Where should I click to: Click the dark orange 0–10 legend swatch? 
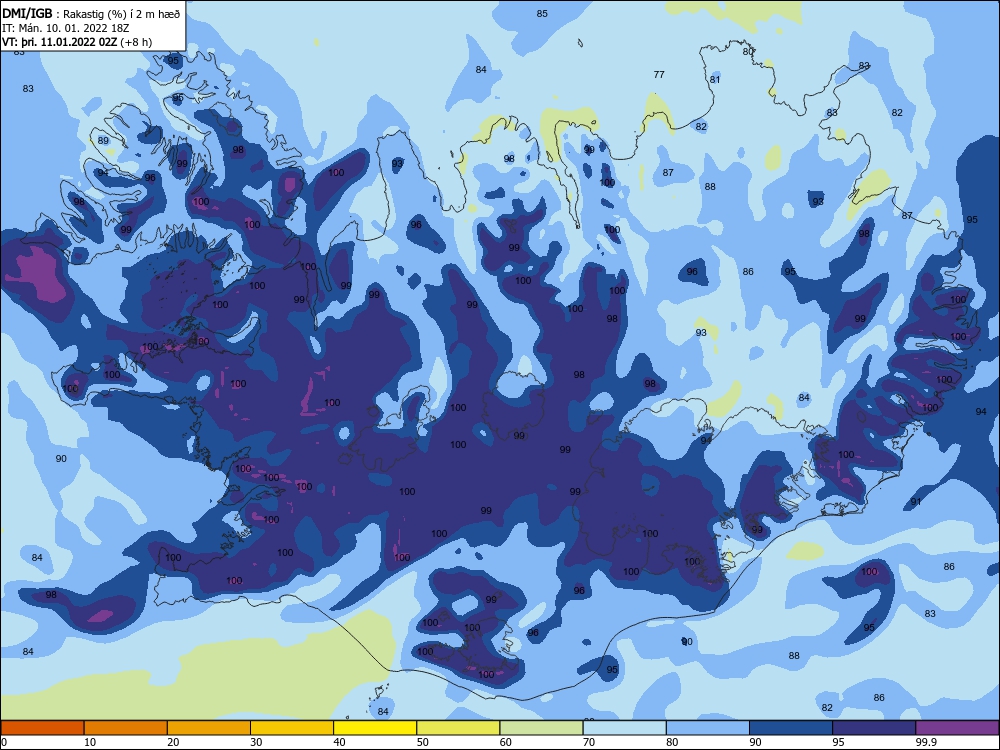click(42, 728)
